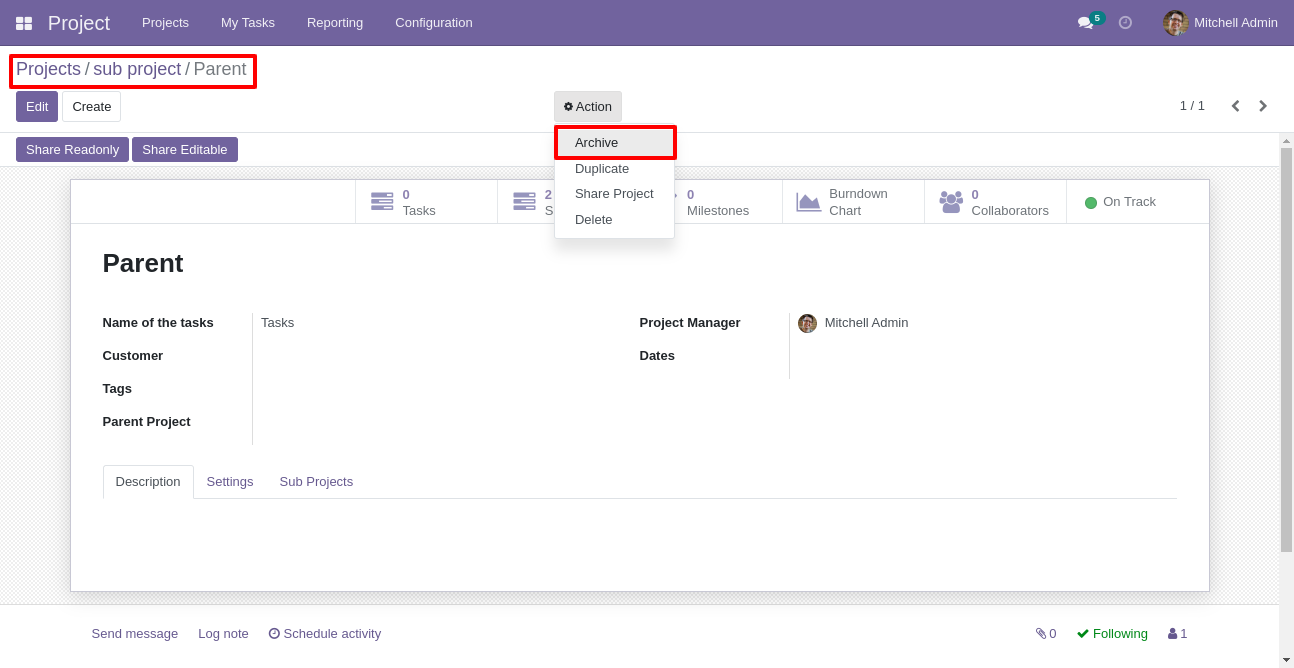
Task: Click Schedule activity in chatter
Action: [x=325, y=633]
